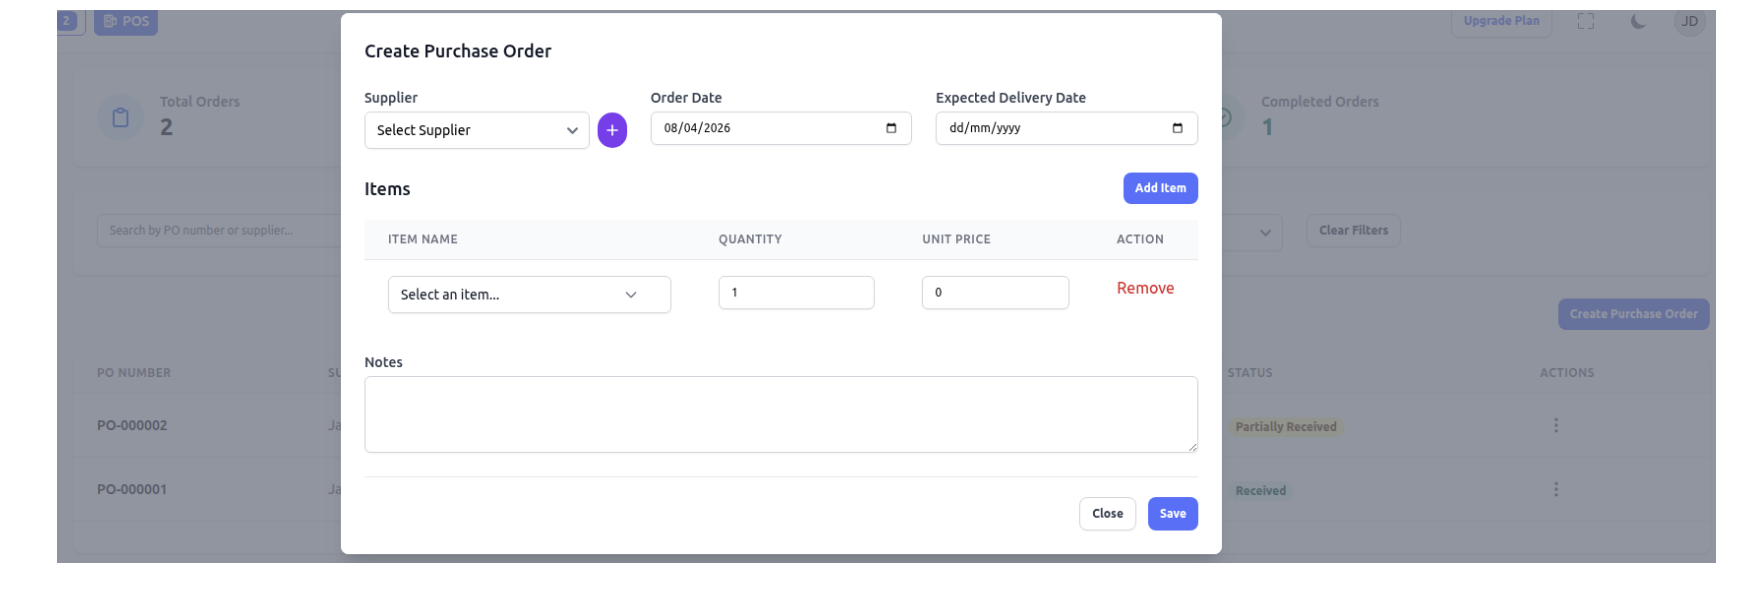The width and height of the screenshot is (1756, 590).
Task: Focus the Unit Price input field
Action: click(995, 293)
